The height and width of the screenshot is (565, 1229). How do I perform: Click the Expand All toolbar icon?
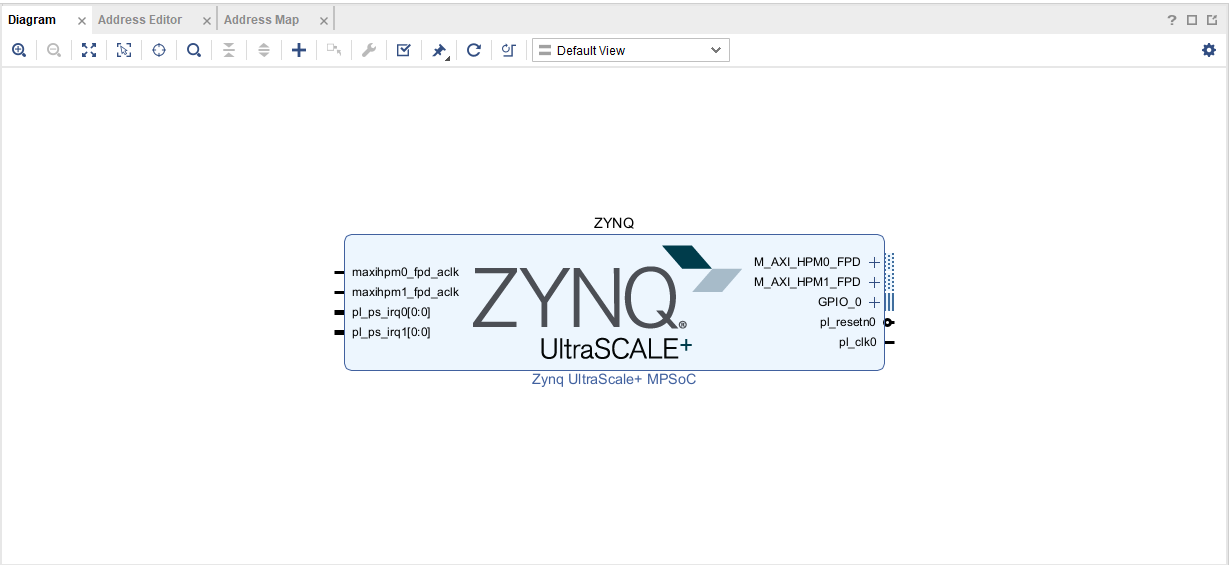point(264,50)
